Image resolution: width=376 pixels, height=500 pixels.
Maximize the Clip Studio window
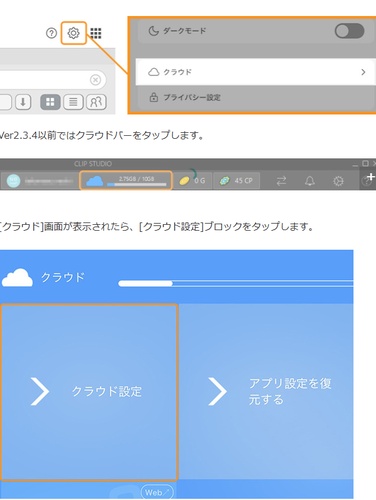point(365,163)
